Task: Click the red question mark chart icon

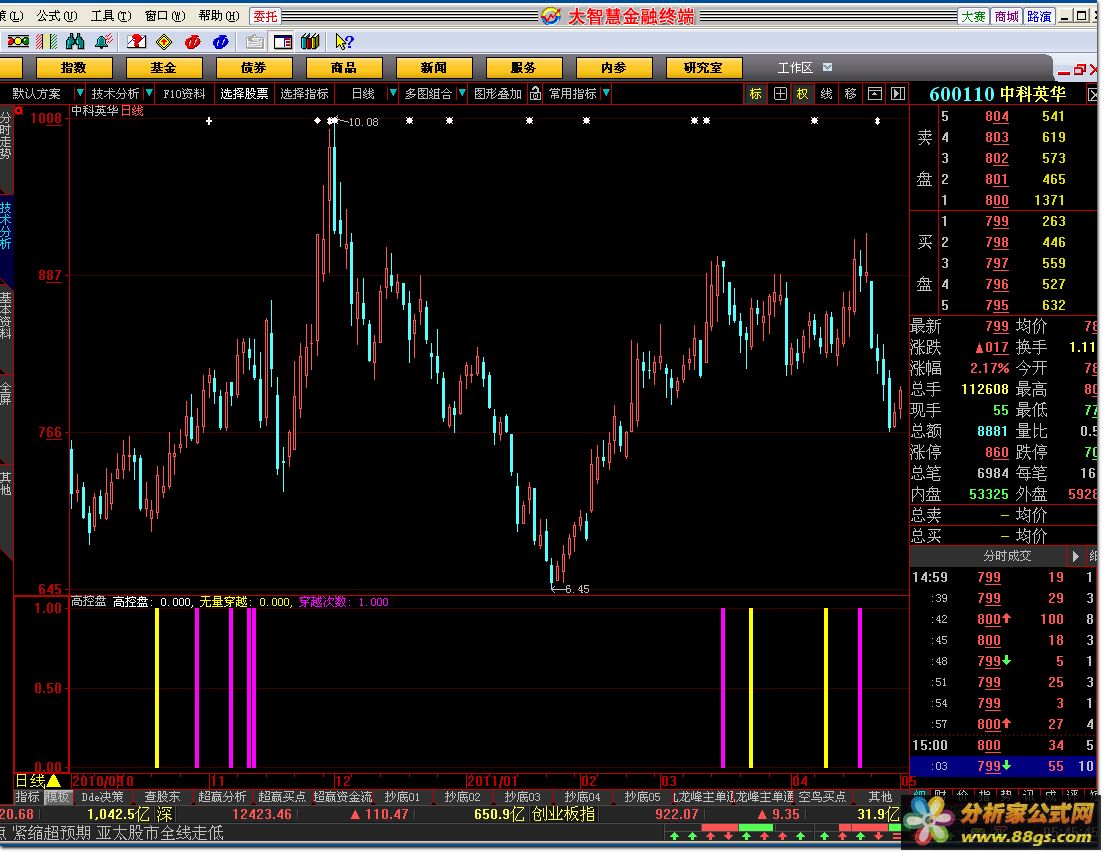Action: click(136, 42)
